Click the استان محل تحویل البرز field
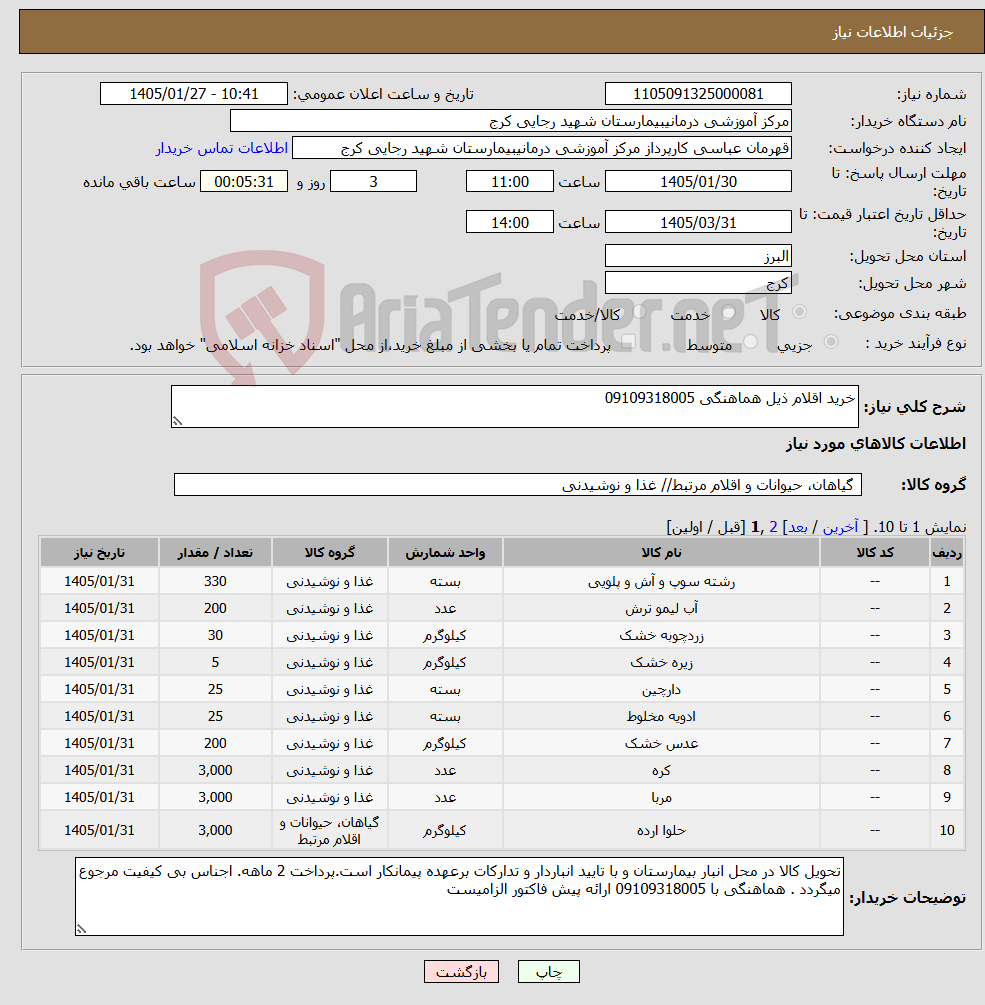The height and width of the screenshot is (1005, 985). point(698,256)
